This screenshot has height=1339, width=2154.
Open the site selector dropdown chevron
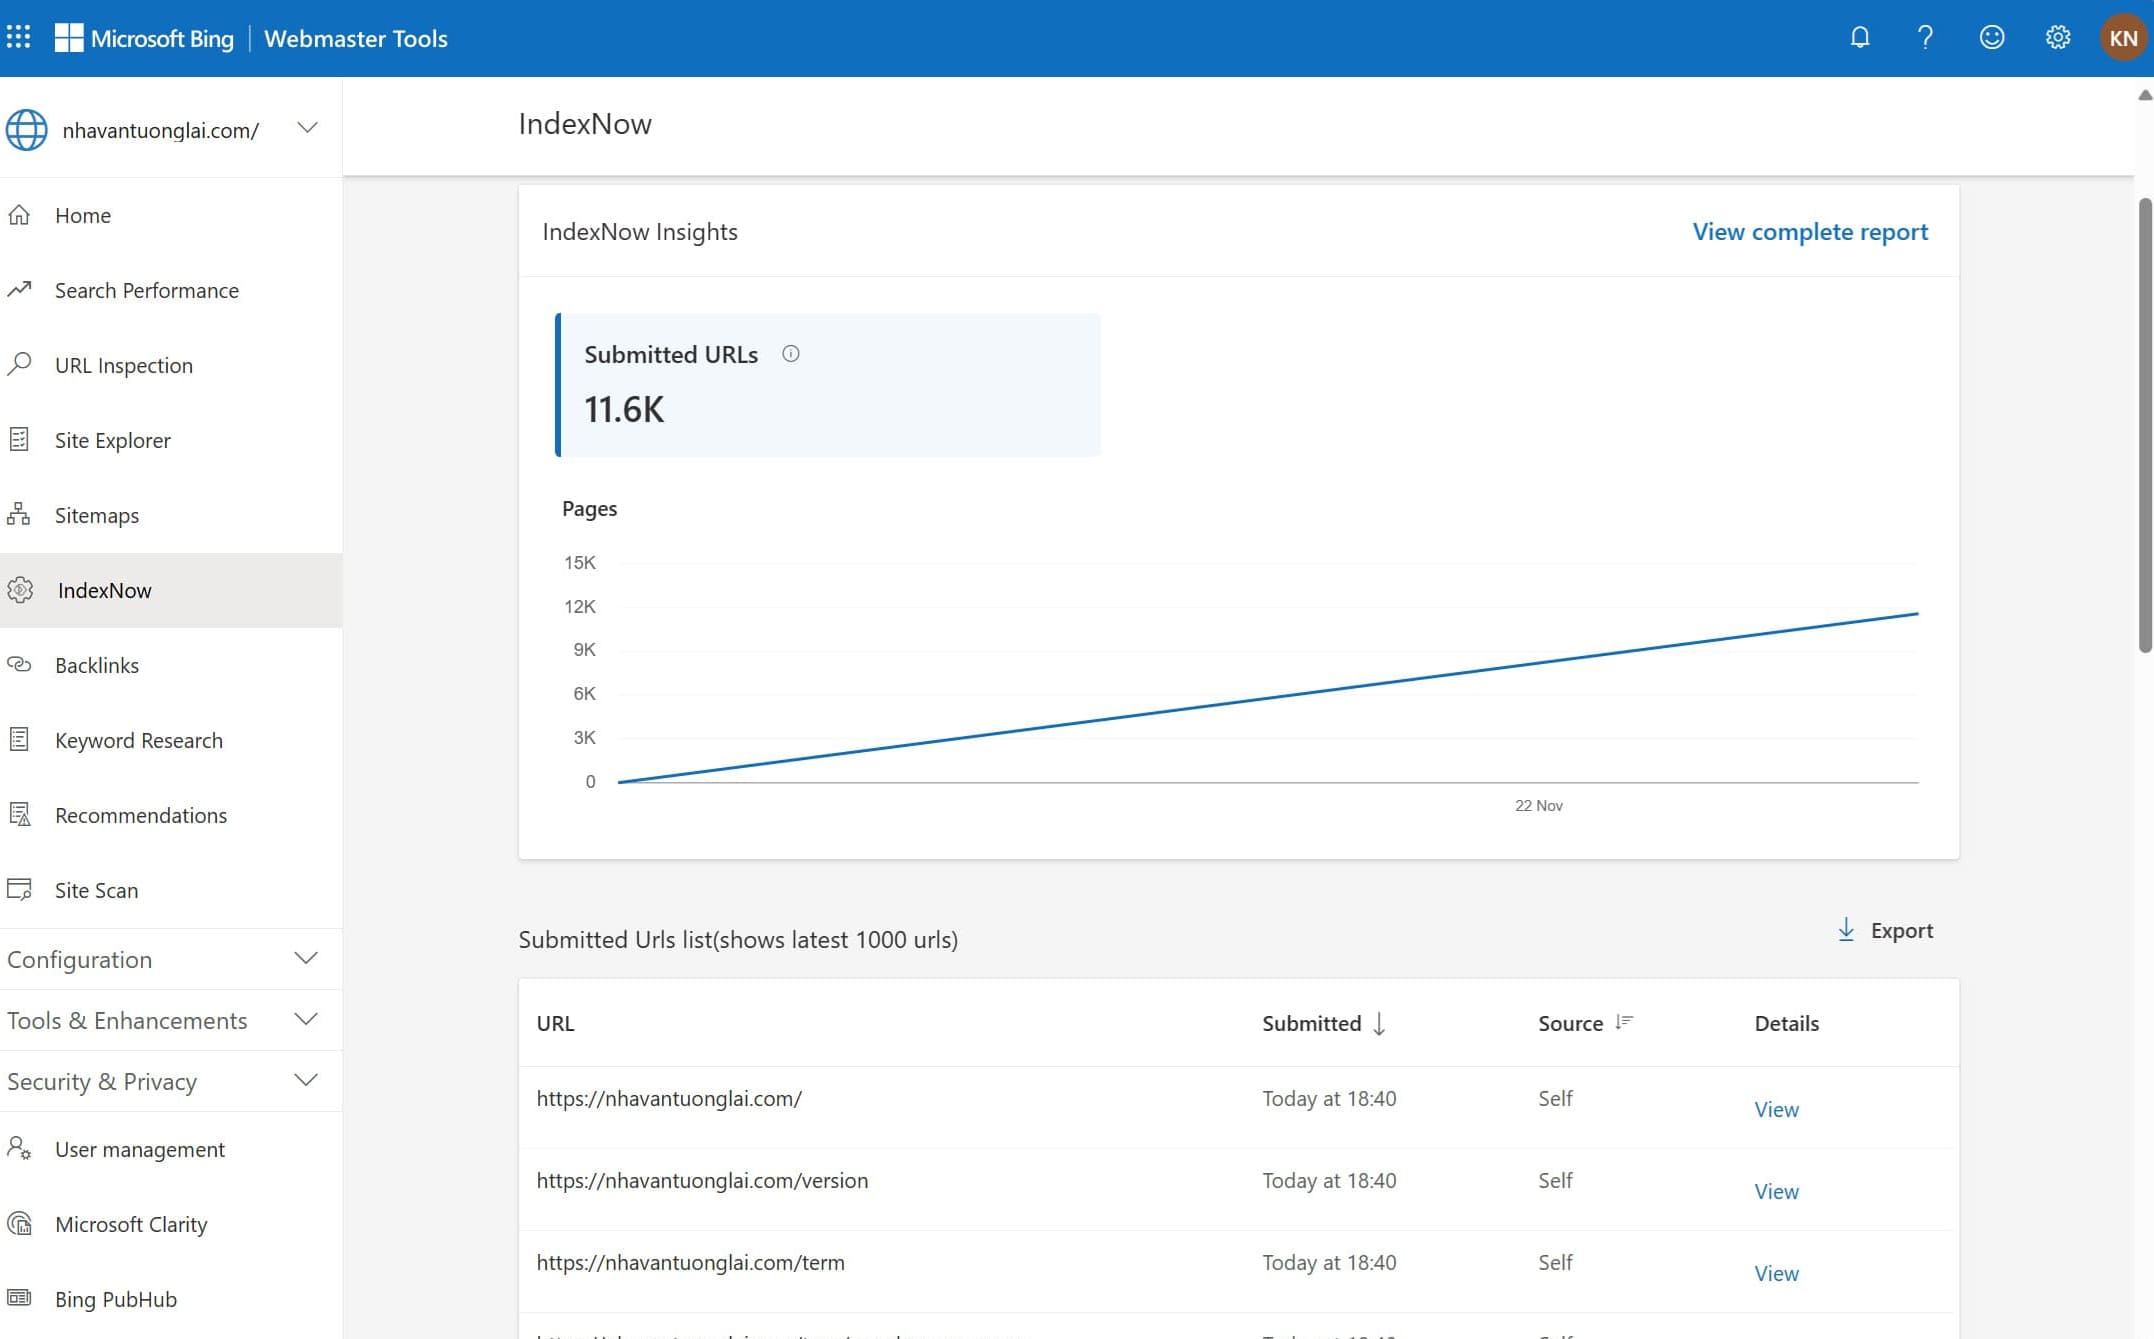coord(308,128)
